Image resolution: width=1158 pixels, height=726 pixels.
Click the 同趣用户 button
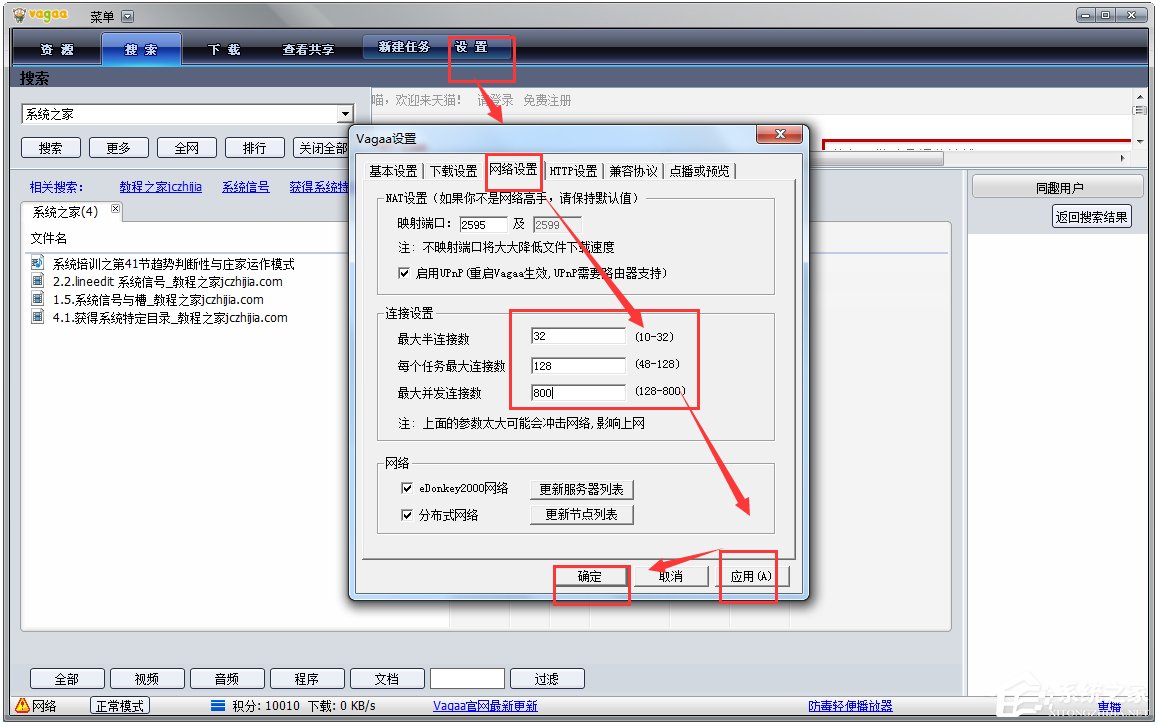[1058, 188]
